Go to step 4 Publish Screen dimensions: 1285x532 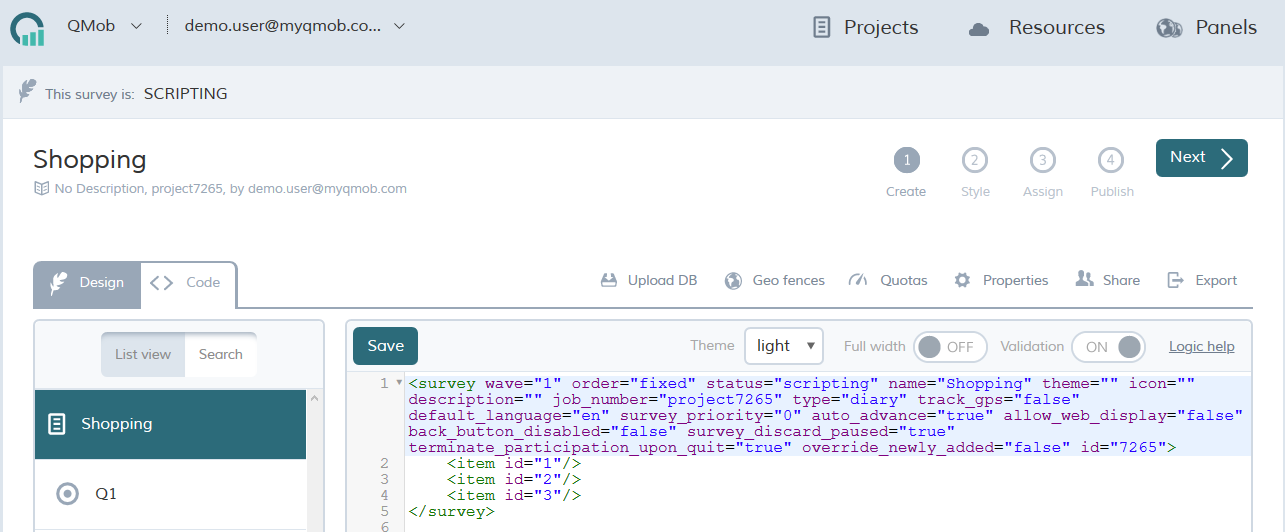1112,172
